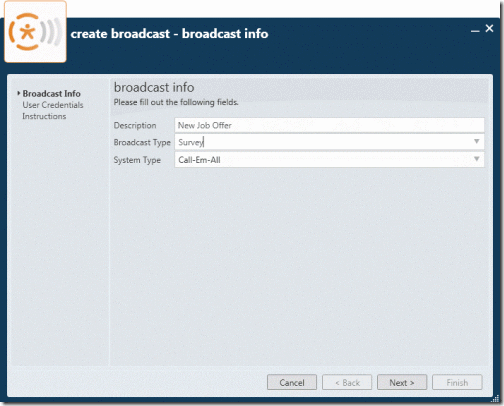The height and width of the screenshot is (406, 504).
Task: Minimize the create broadcast window
Action: click(475, 31)
